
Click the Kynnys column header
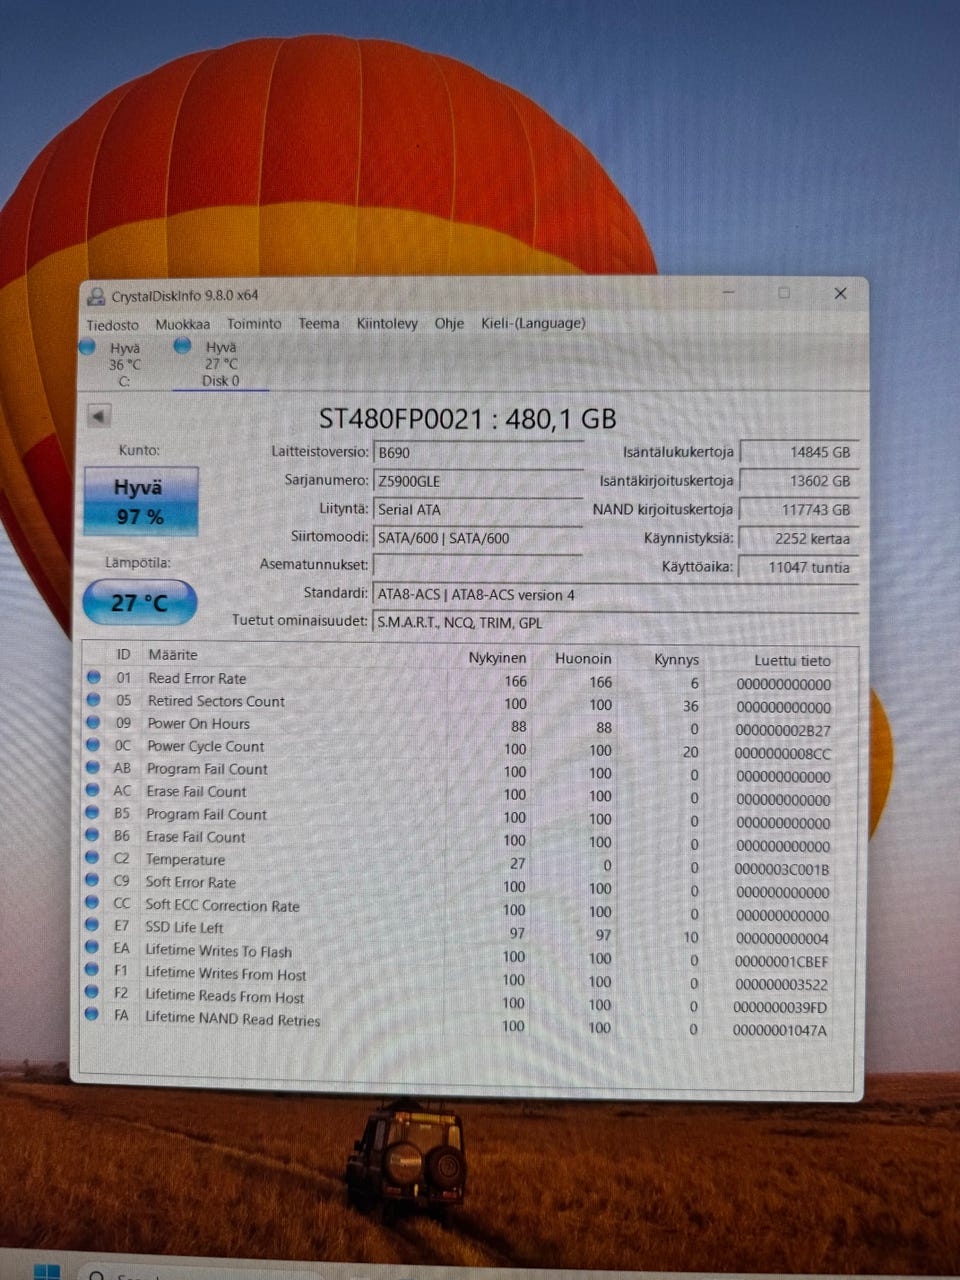(x=676, y=660)
